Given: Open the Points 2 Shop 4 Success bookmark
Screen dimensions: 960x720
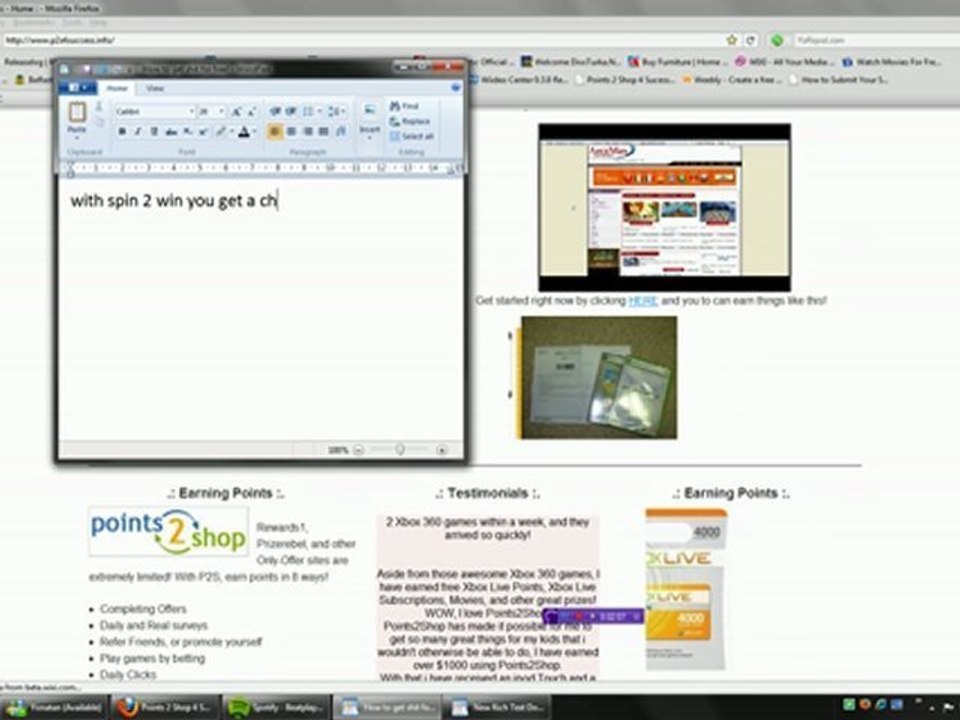Looking at the screenshot, I should coord(624,79).
